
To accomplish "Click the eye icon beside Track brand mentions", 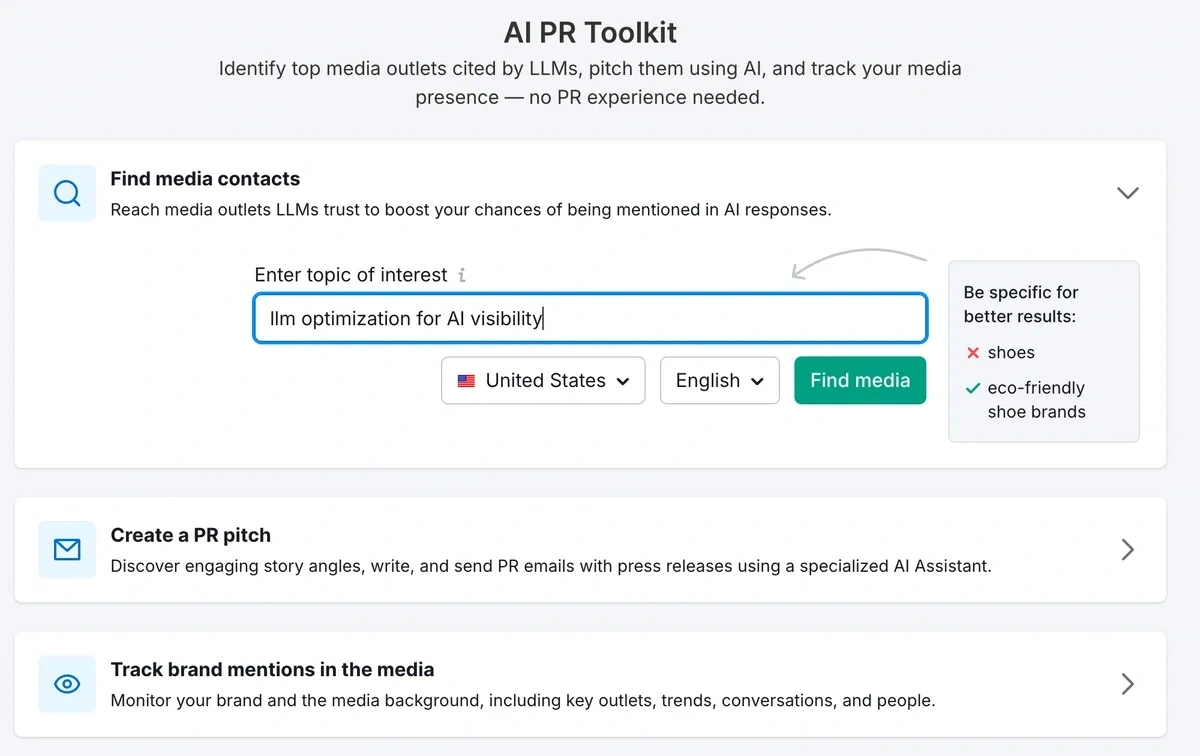I will tap(67, 684).
